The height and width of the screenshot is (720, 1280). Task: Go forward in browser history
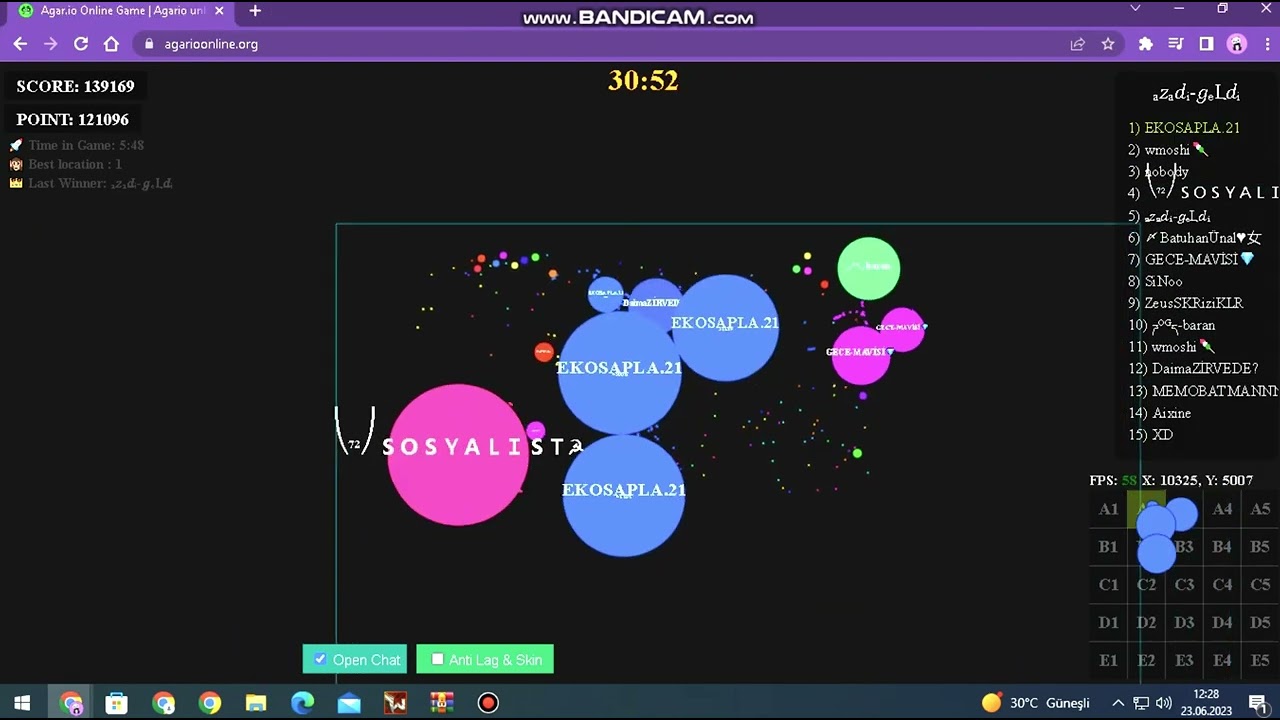tap(50, 44)
